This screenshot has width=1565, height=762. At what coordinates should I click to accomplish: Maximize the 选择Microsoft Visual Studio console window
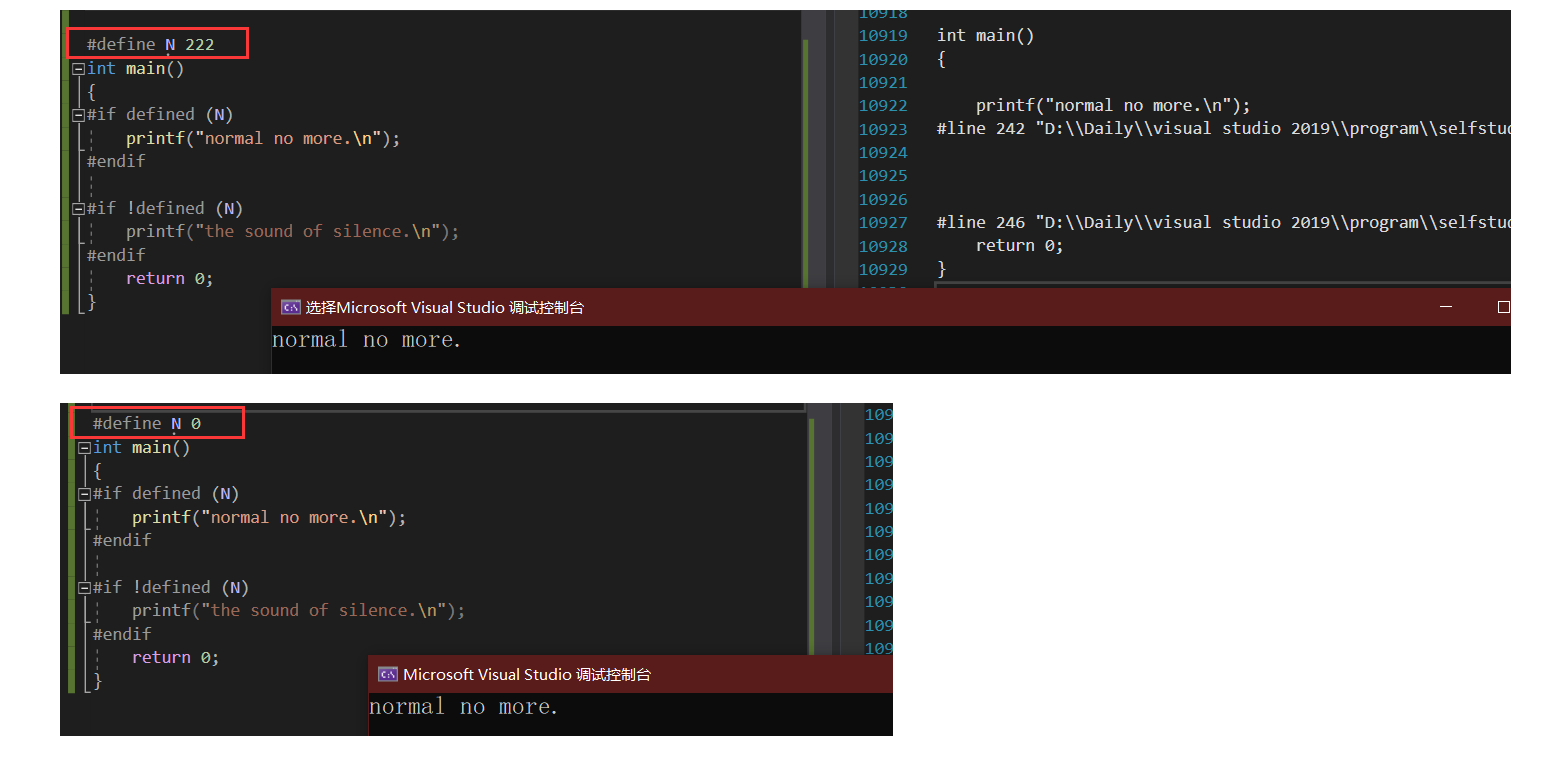(1503, 307)
